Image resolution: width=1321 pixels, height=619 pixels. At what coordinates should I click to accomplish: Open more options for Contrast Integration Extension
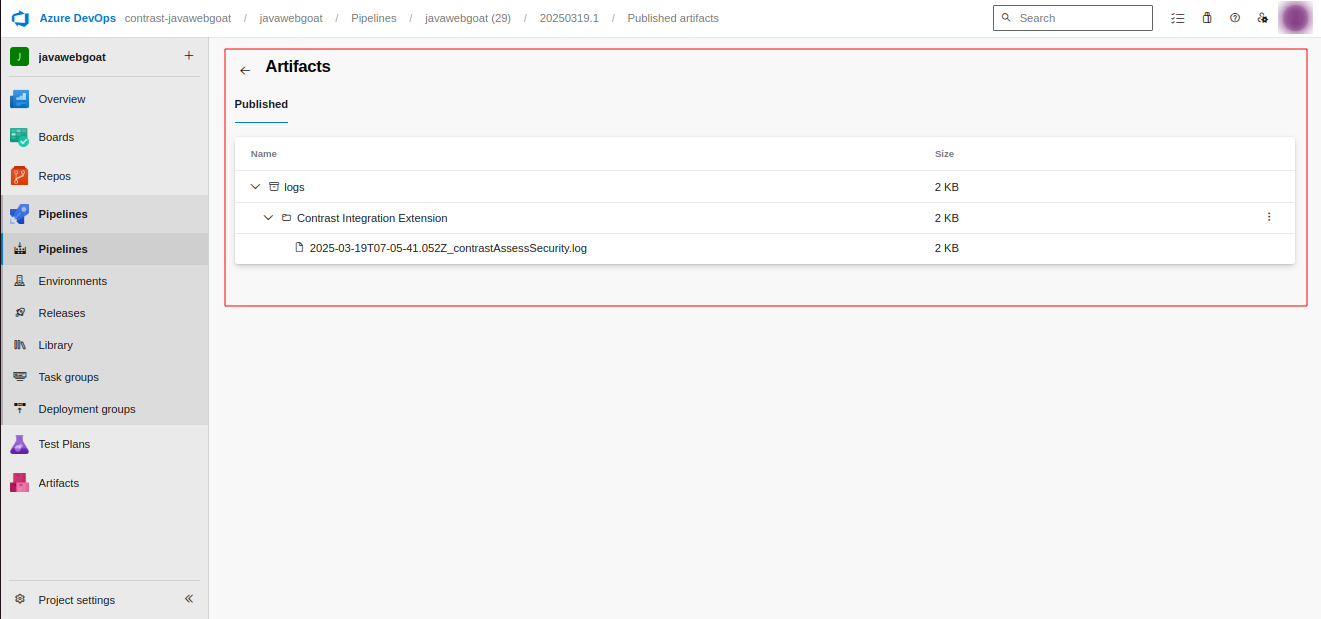coord(1269,217)
